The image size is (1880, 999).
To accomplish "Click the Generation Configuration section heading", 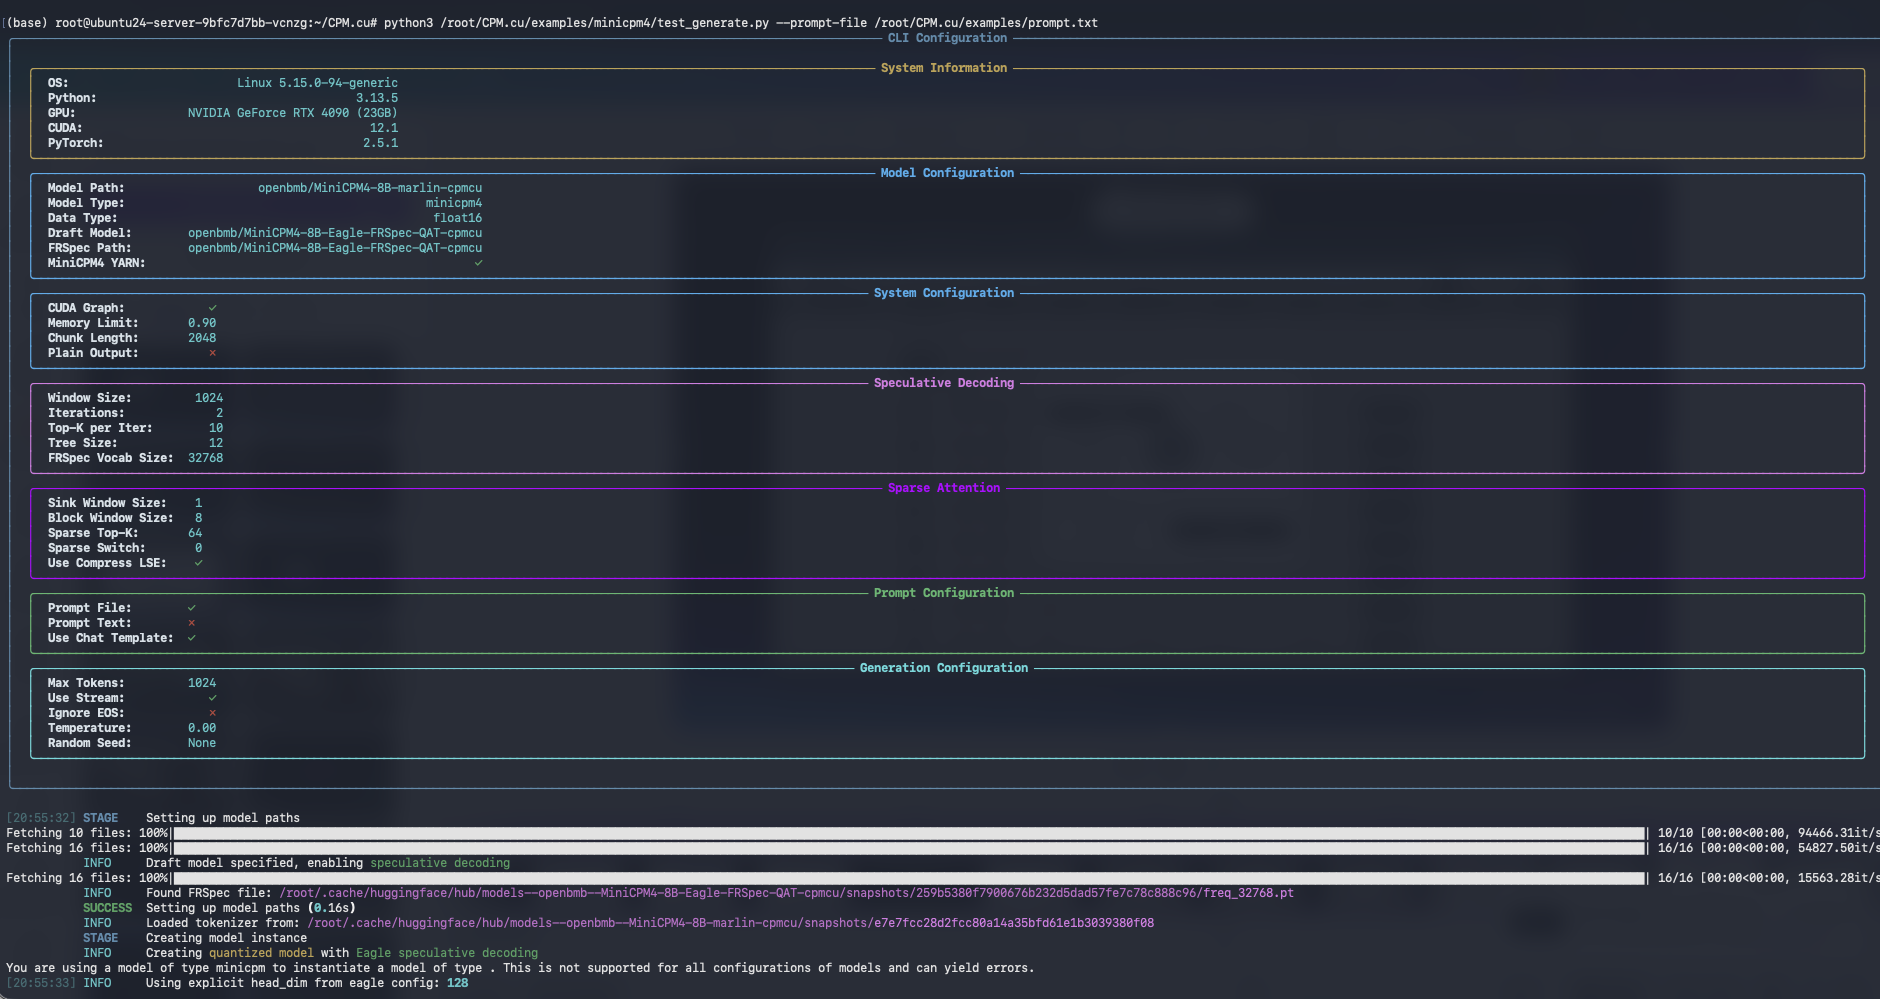I will tap(943, 668).
